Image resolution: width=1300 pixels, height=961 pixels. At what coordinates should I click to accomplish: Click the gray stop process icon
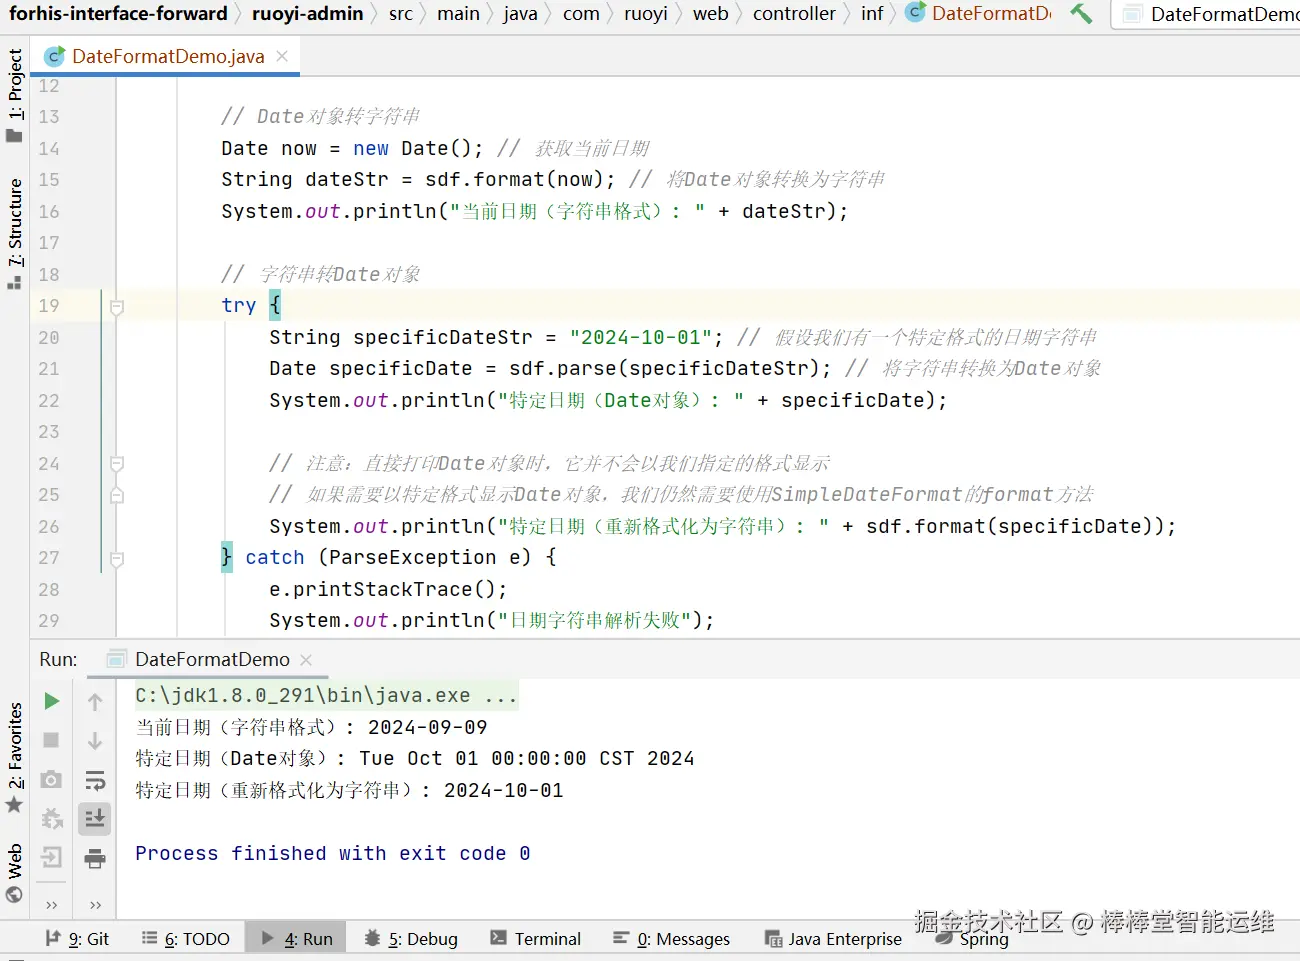(x=51, y=740)
